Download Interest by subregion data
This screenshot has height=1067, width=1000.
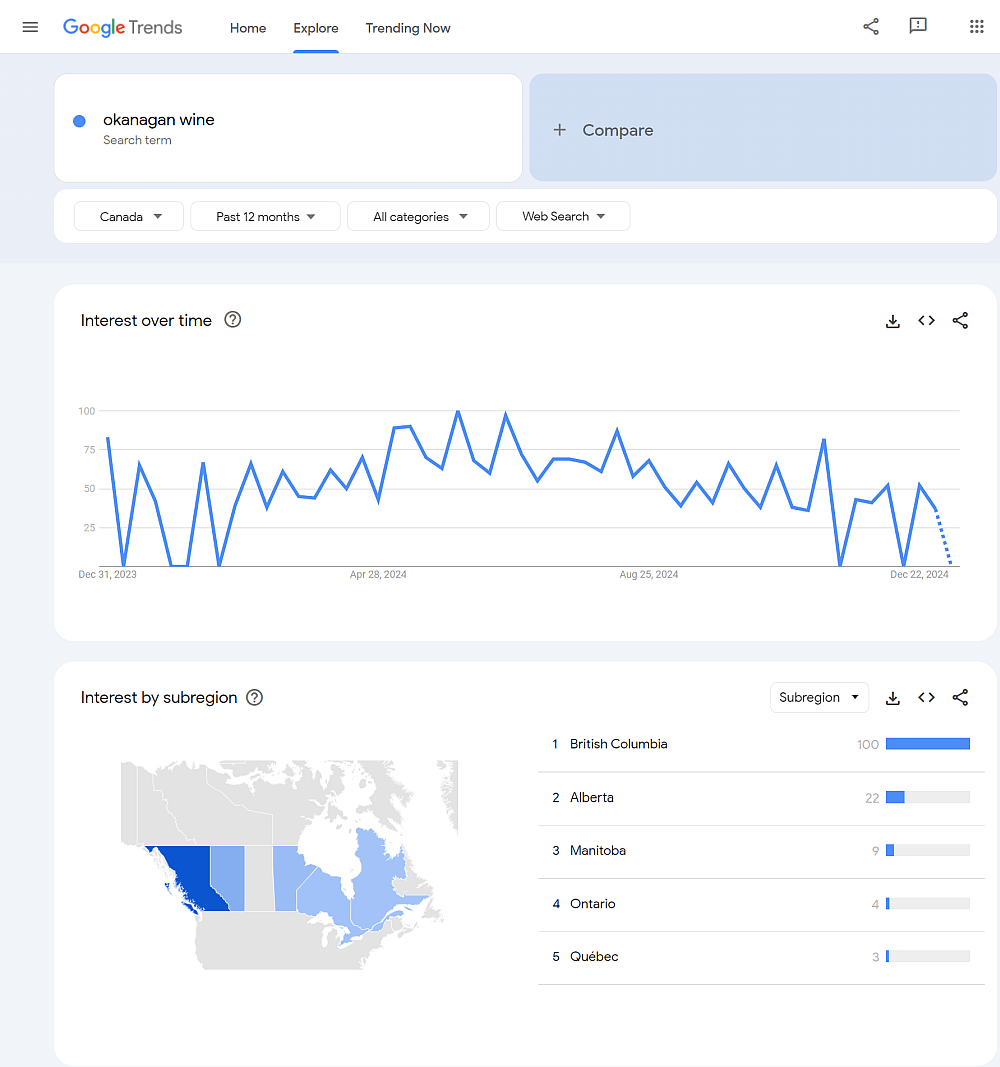coord(893,698)
